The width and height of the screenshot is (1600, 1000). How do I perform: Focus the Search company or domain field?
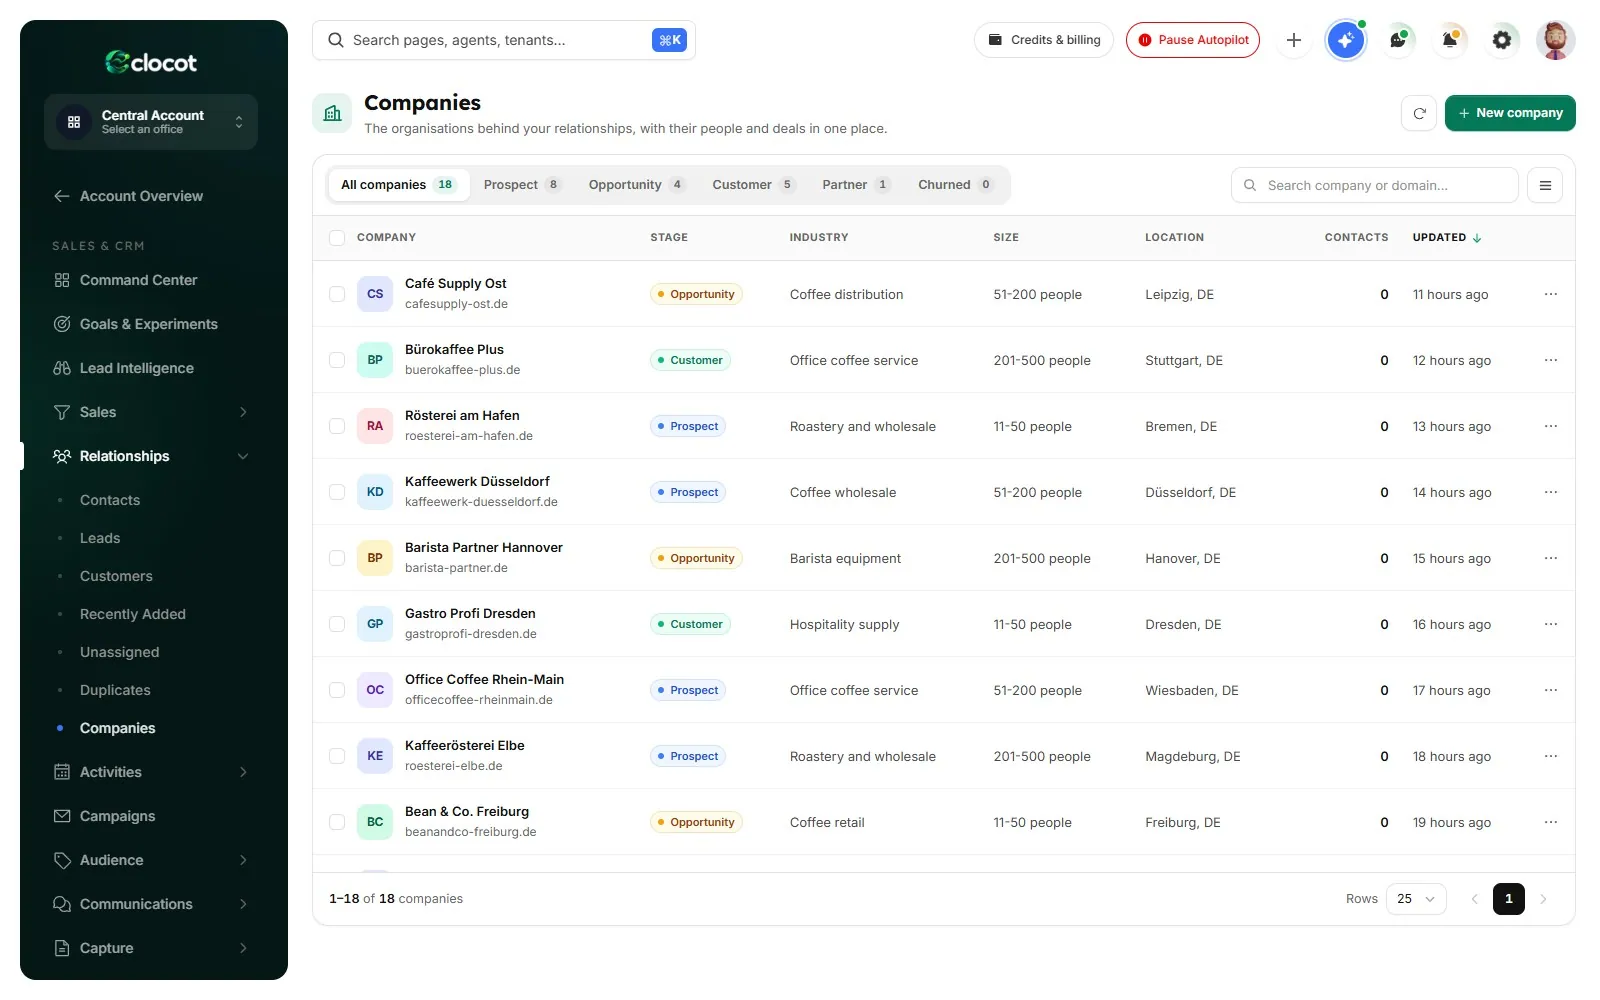pyautogui.click(x=1375, y=185)
